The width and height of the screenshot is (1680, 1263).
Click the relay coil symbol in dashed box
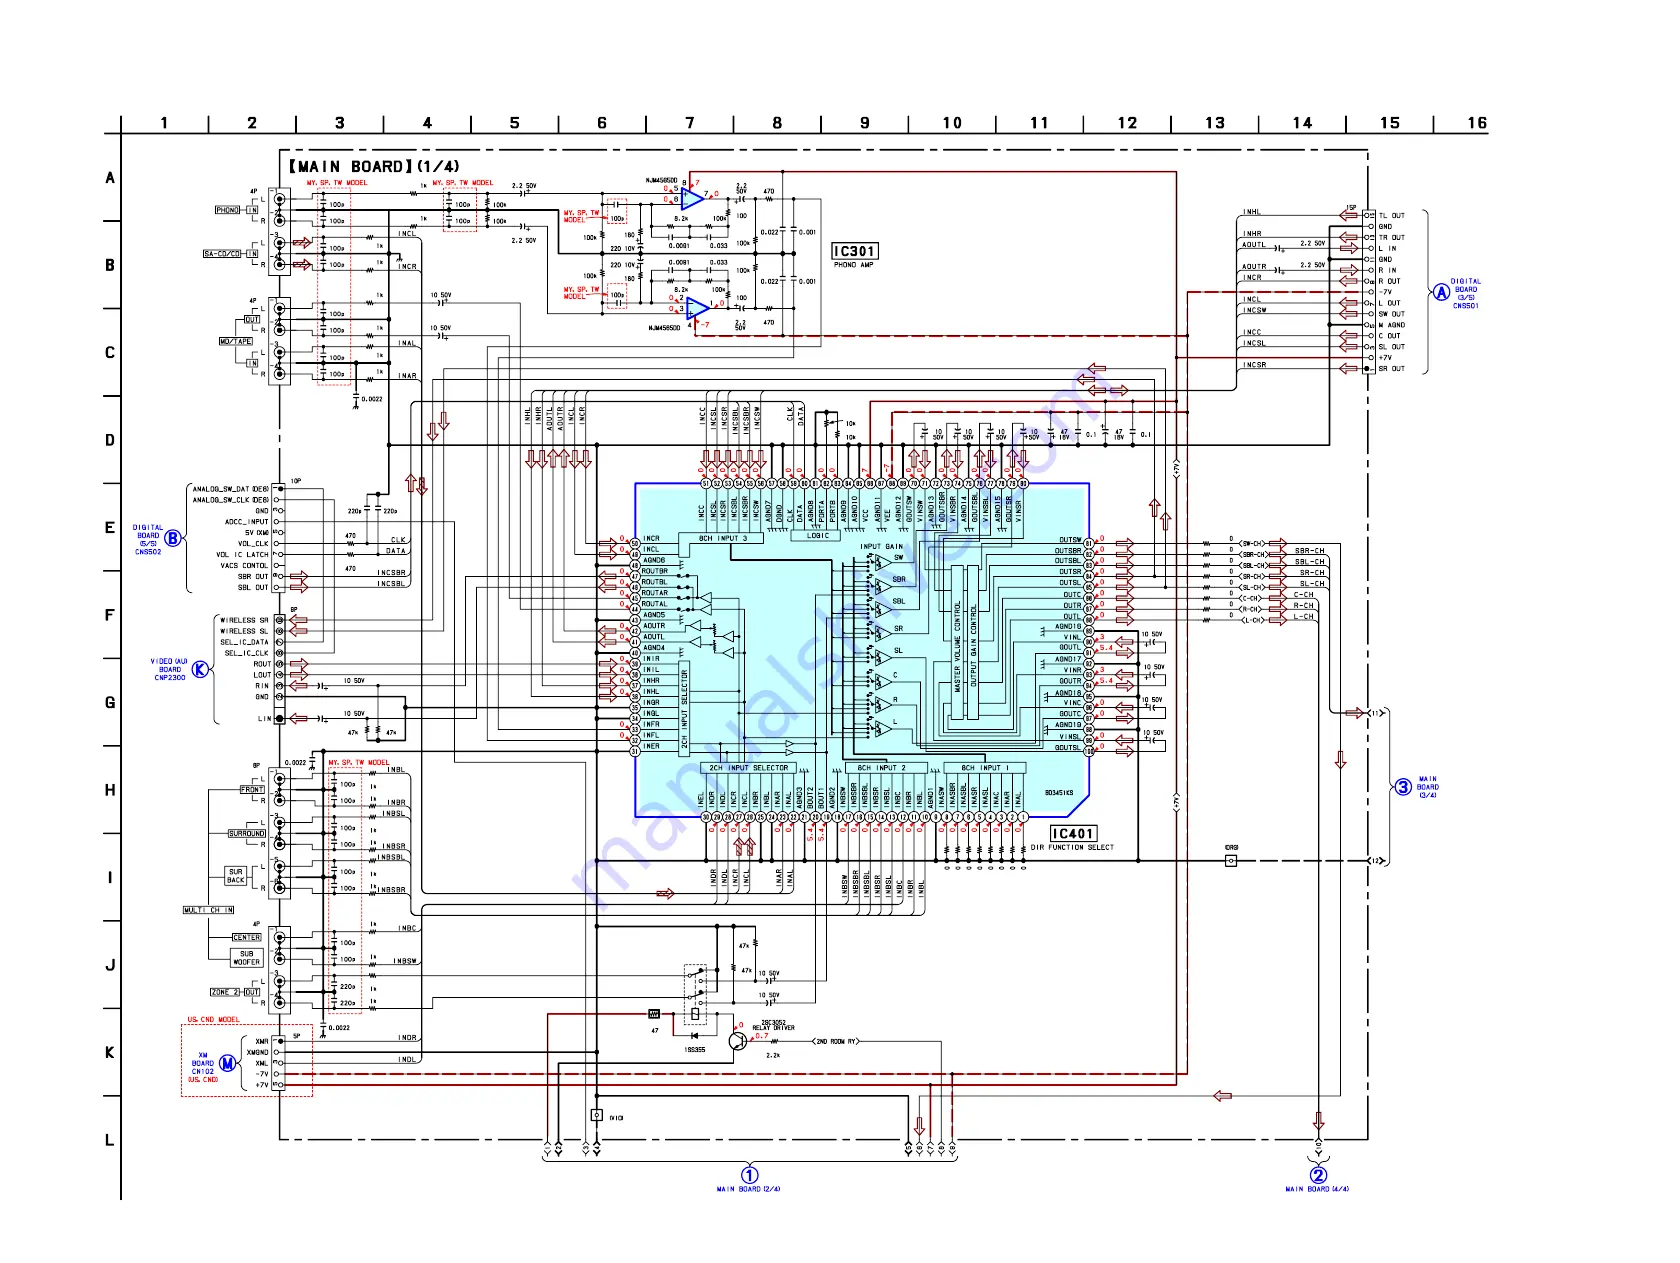[x=695, y=1013]
